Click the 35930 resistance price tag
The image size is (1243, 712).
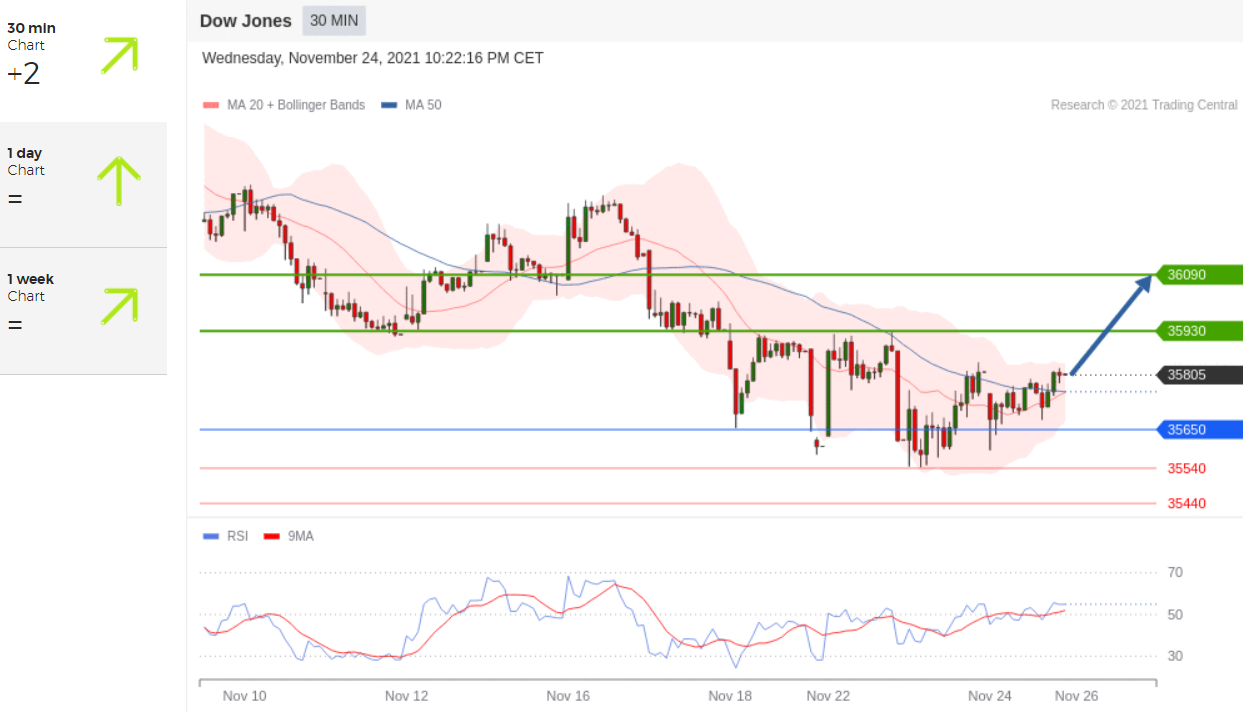tap(1199, 330)
